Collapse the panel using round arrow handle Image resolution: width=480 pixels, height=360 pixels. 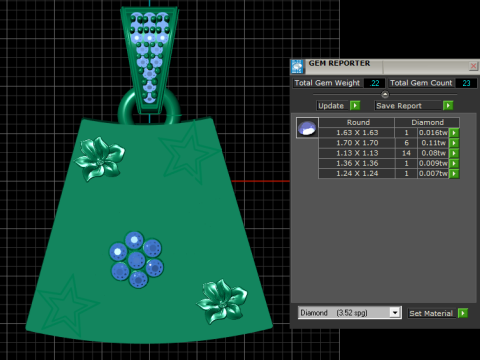[385, 94]
